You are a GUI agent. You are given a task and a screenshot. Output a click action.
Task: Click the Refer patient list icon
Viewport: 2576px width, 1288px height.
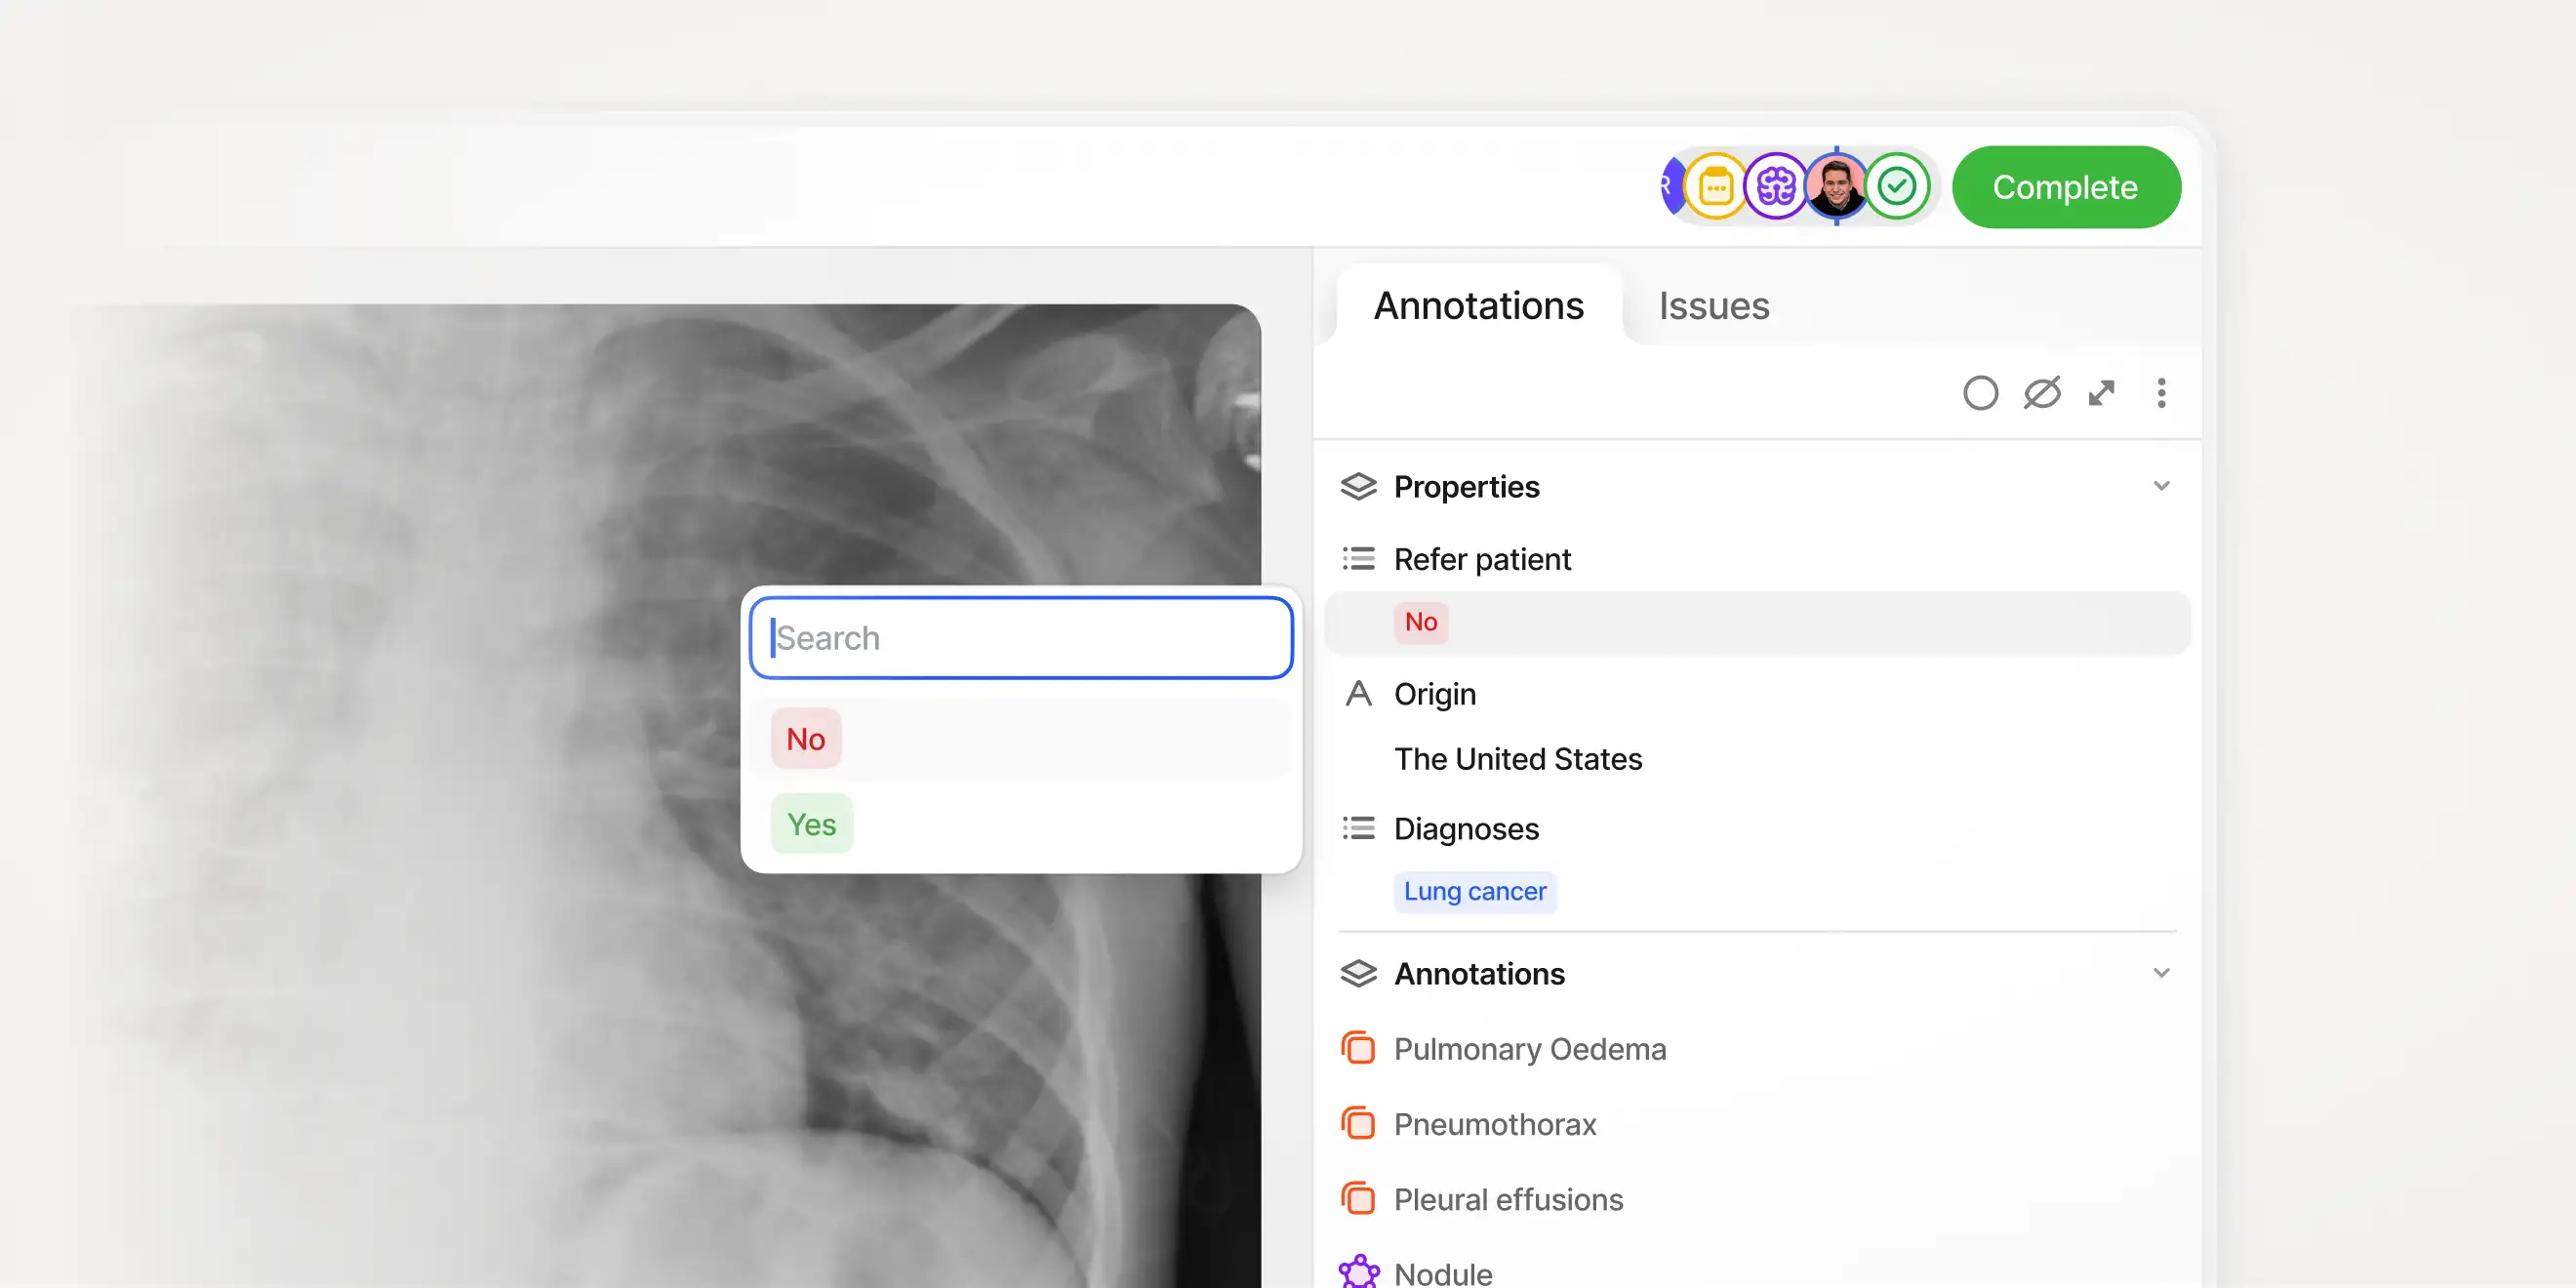(x=1358, y=559)
